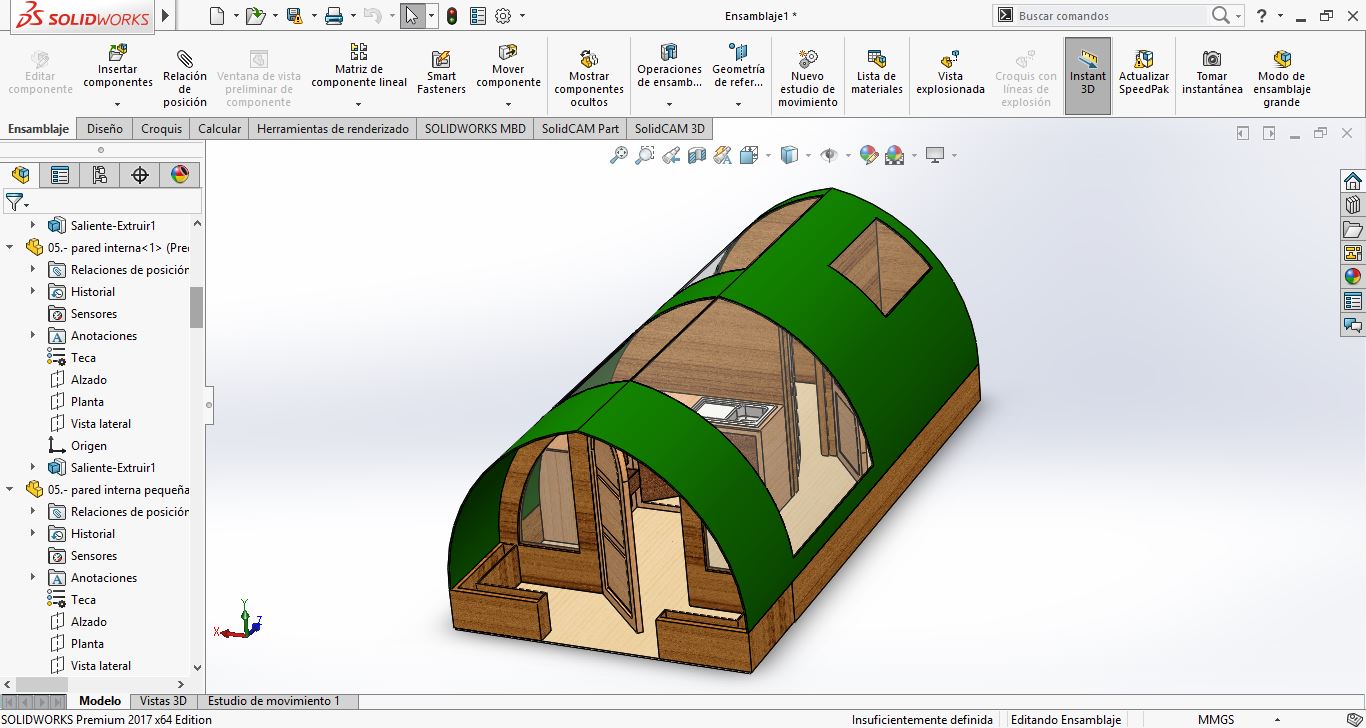Toggle Mostrar componentes ocultos

589,76
